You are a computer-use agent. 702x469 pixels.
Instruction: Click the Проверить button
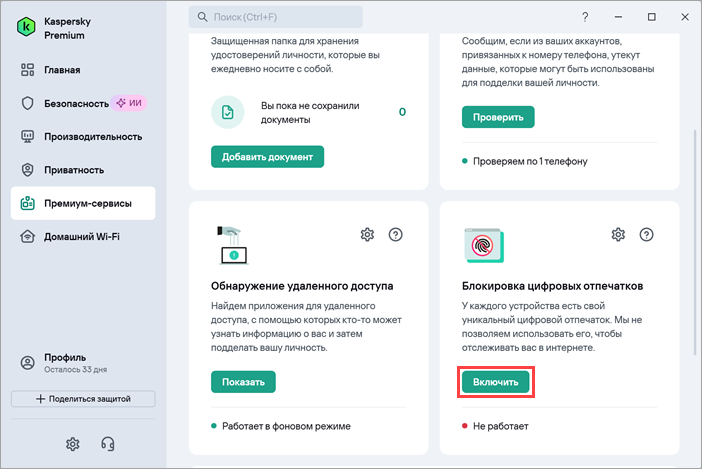tap(498, 117)
